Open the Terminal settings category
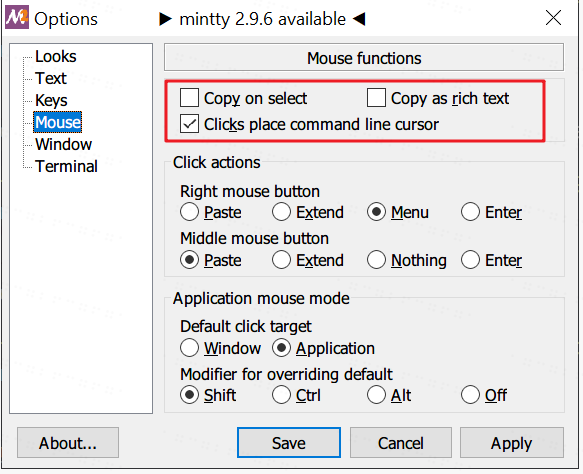 (66, 166)
